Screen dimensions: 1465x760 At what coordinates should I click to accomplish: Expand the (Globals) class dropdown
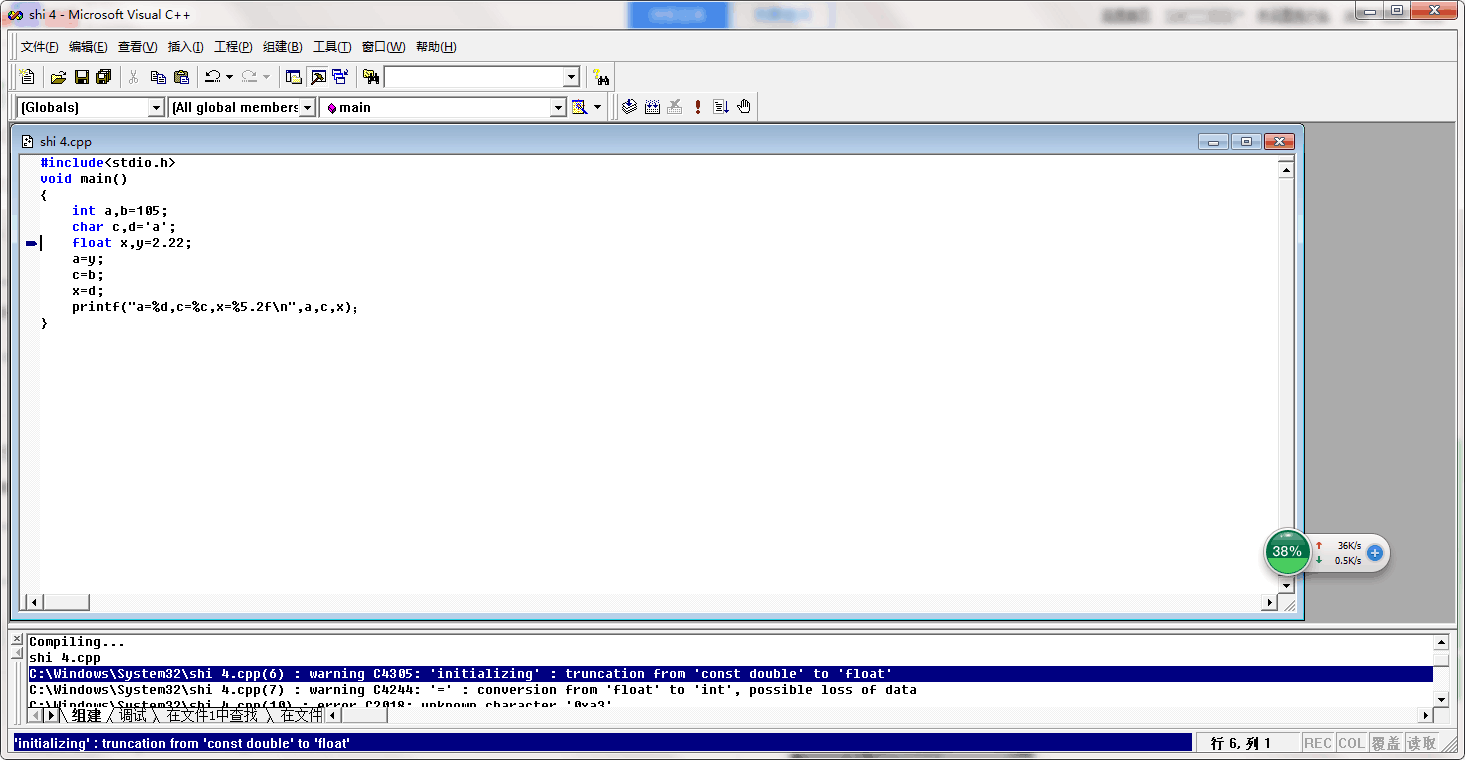coord(156,107)
